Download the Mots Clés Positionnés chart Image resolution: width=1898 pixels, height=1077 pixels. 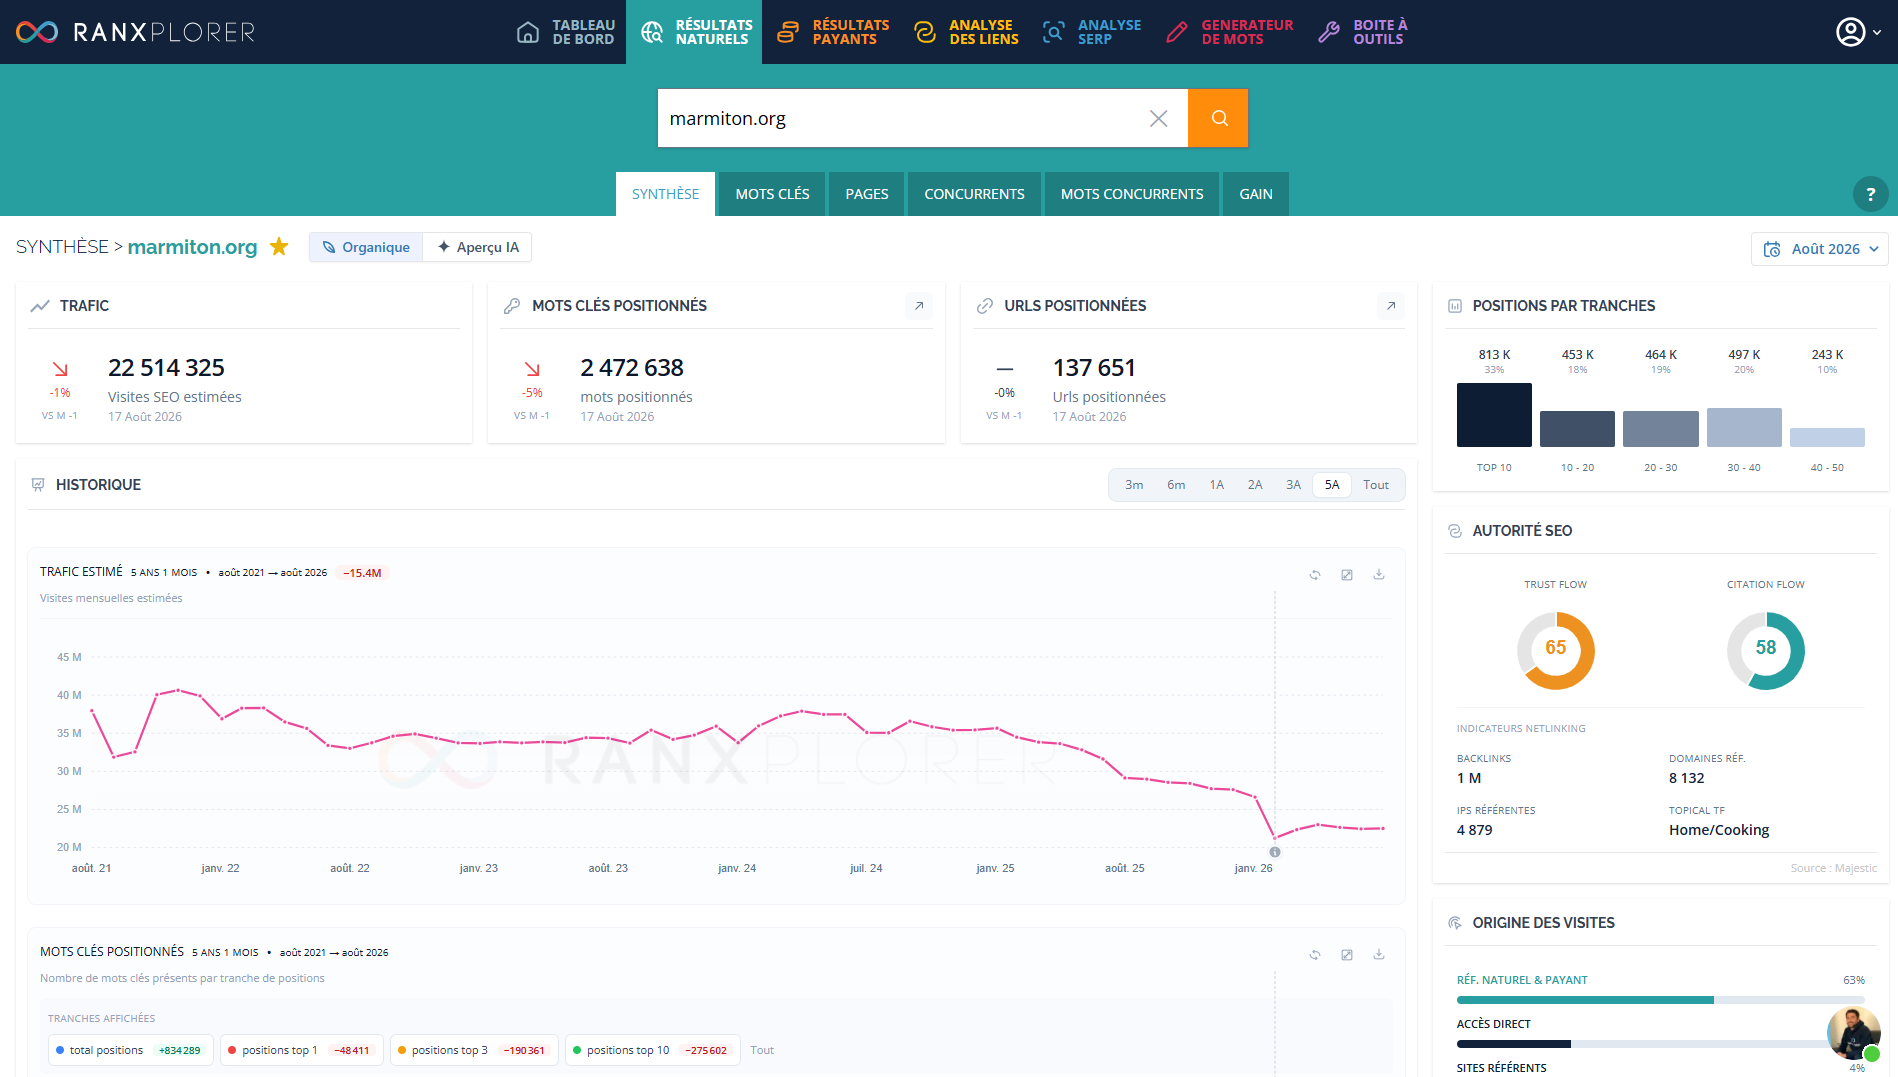(1379, 955)
